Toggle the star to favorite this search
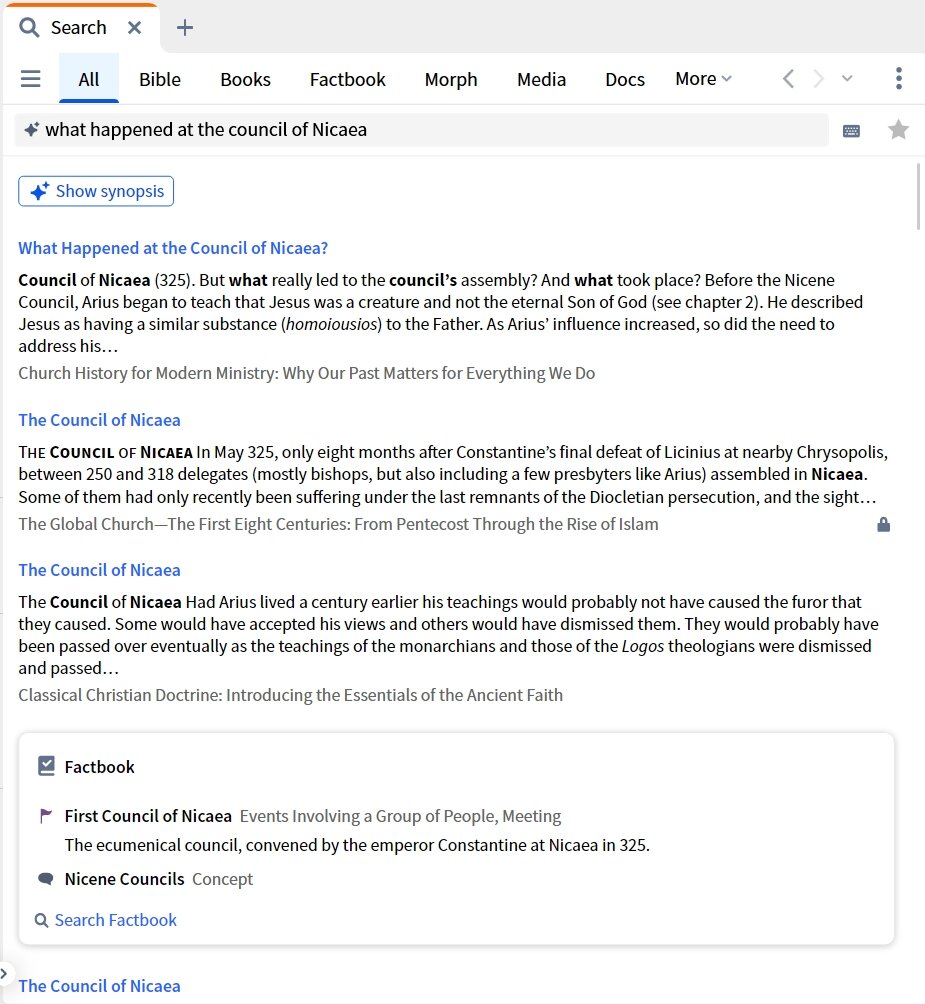 [898, 129]
